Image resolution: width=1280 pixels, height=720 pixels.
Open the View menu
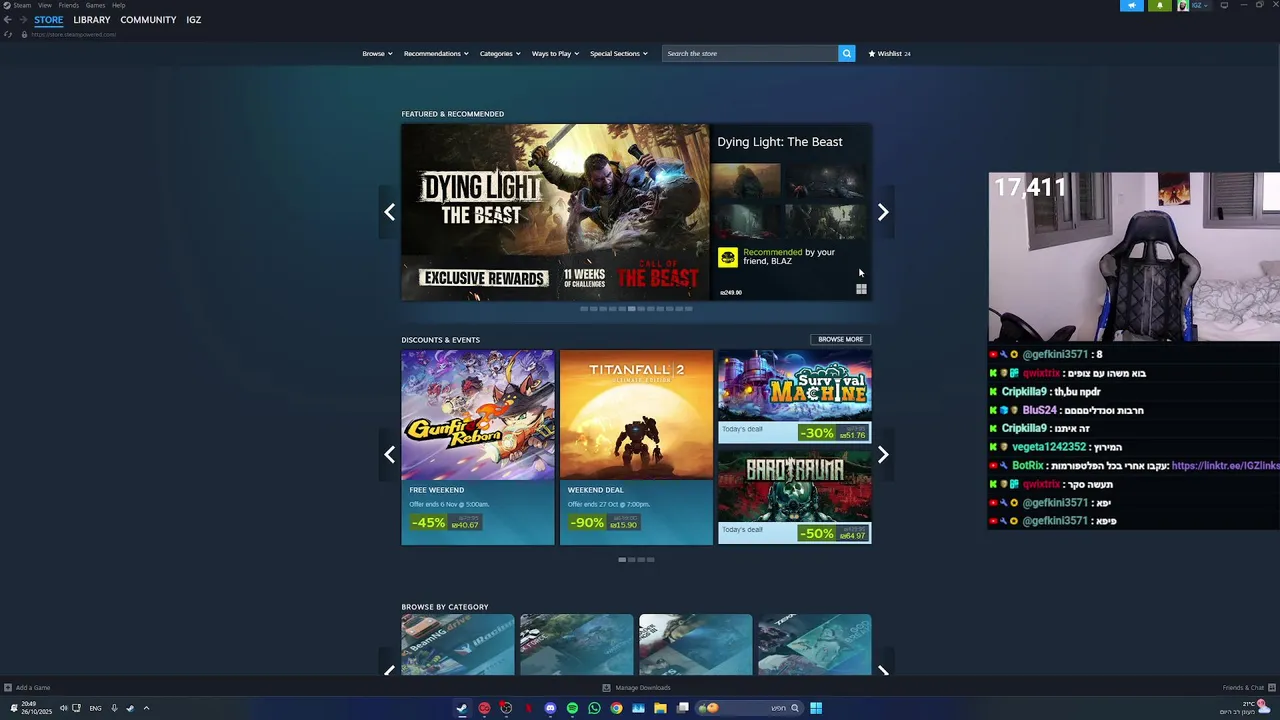[x=45, y=5]
